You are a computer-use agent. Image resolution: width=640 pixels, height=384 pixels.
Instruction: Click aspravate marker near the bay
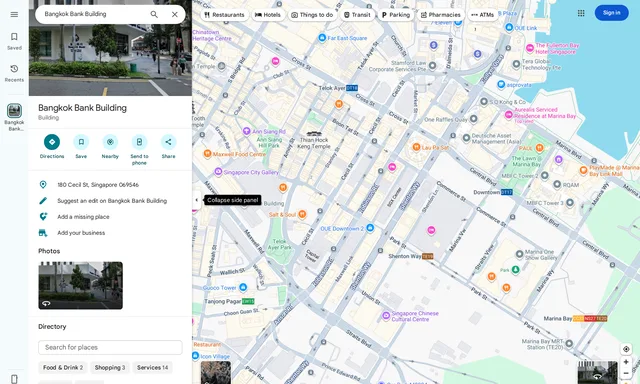[501, 84]
